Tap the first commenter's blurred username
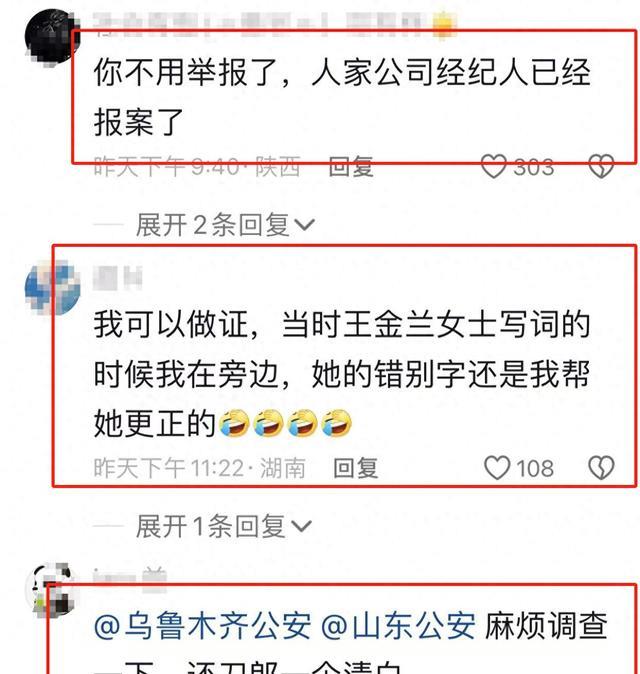The image size is (640, 674). tap(275, 25)
